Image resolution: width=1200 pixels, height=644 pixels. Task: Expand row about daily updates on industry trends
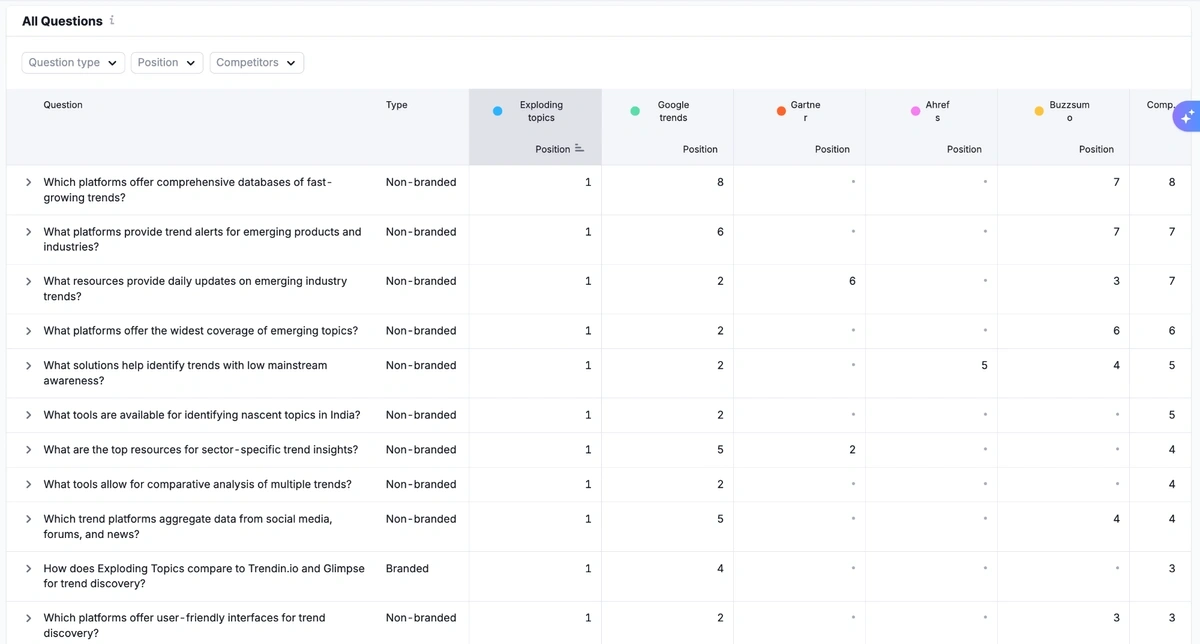[x=28, y=281]
